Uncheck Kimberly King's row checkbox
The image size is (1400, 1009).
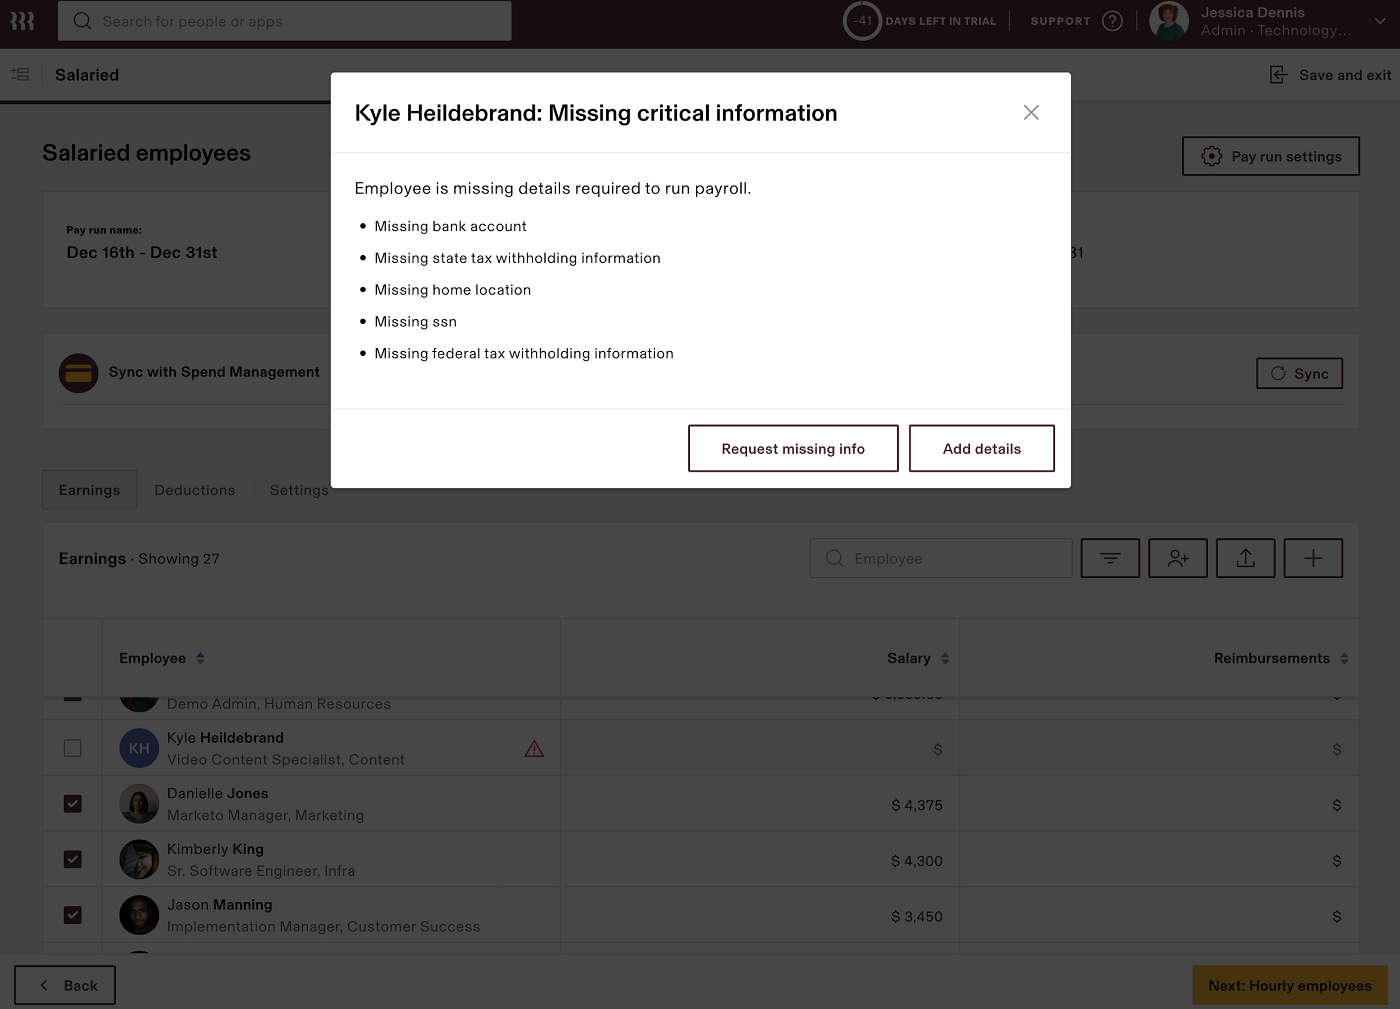pos(73,859)
